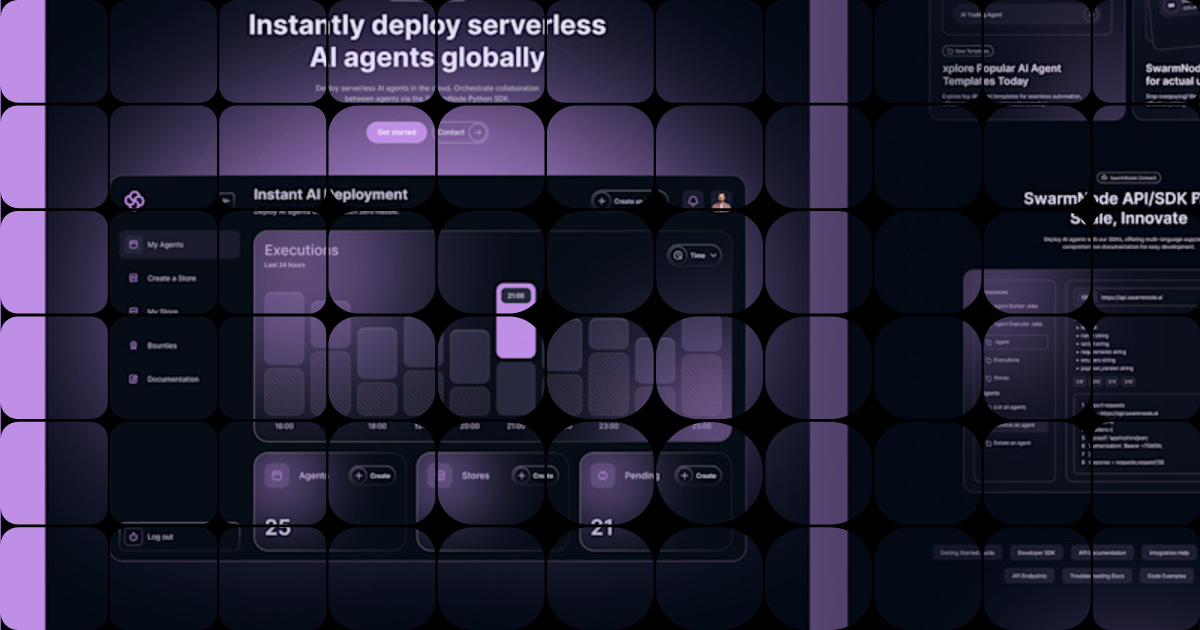Click the plus icon in the top Create button
Viewport: 1200px width, 630px height.
click(602, 200)
